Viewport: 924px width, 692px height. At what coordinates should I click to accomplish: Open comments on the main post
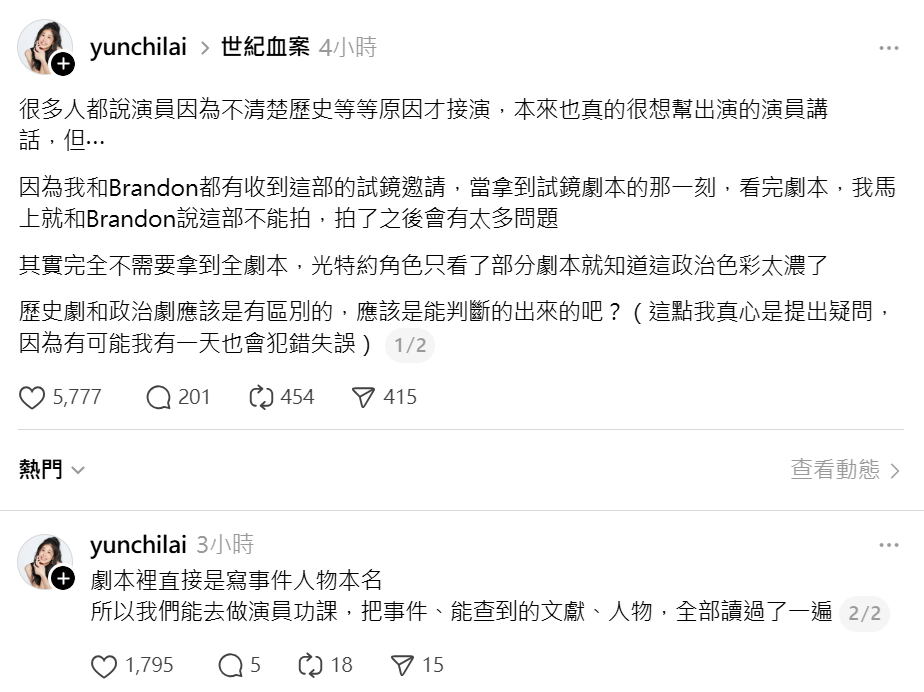[x=159, y=397]
